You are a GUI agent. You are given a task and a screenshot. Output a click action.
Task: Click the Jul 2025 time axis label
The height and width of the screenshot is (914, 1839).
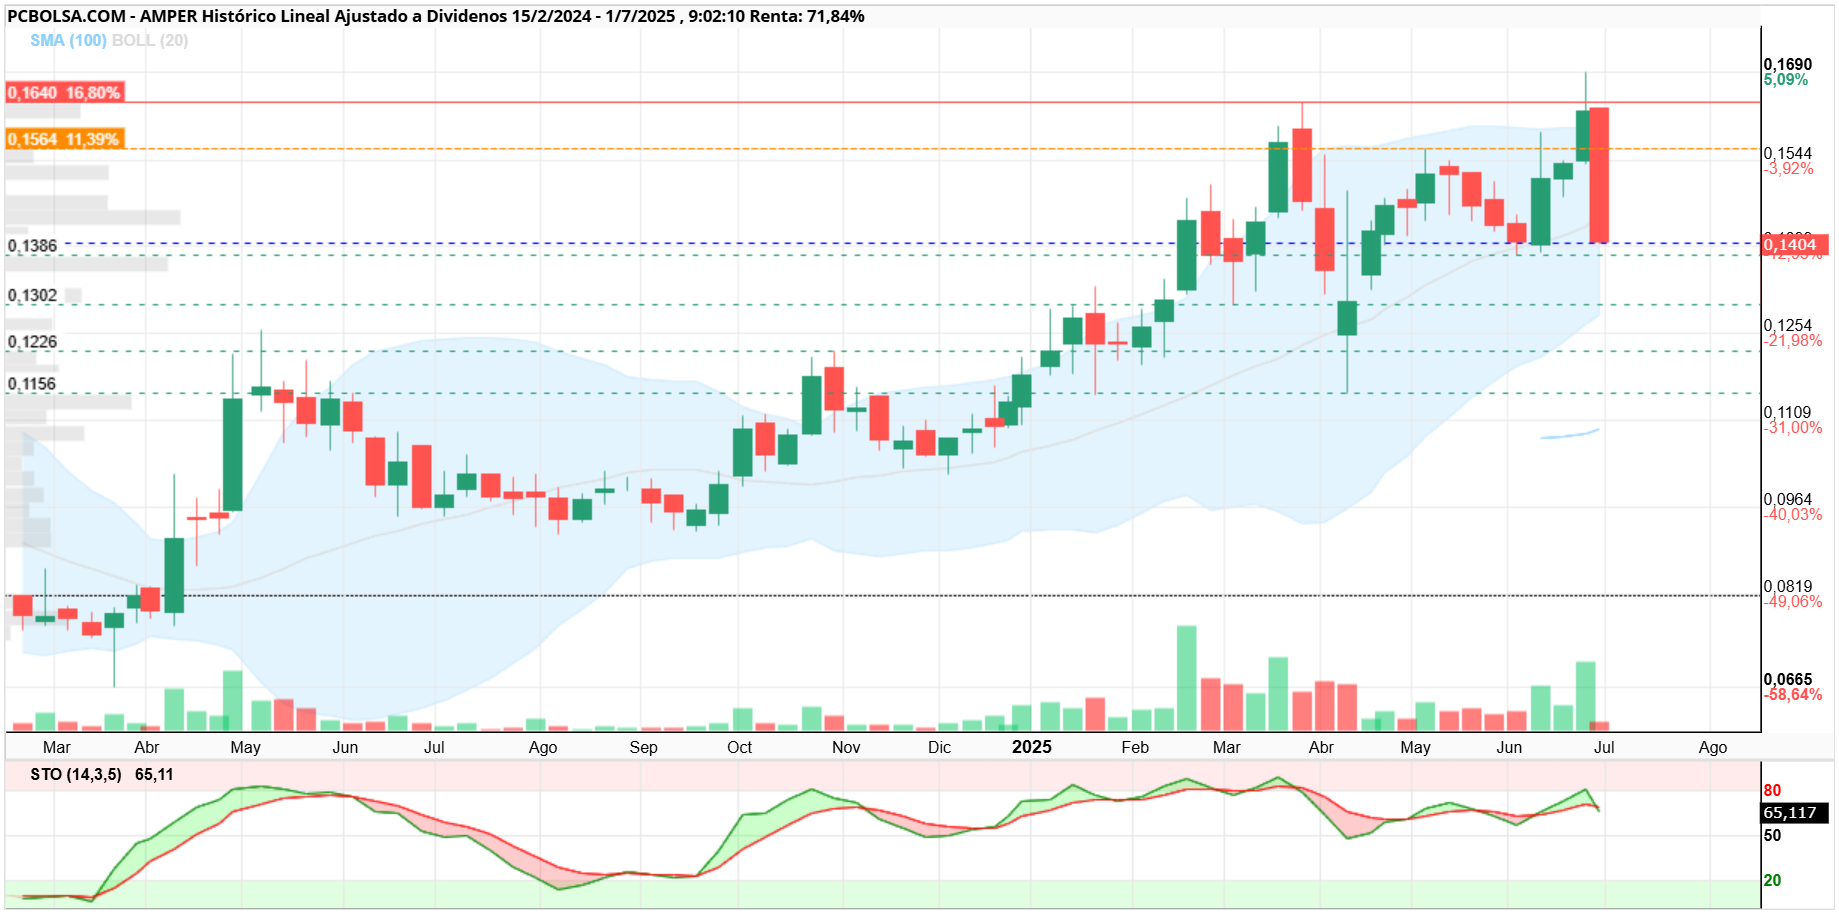1603,747
